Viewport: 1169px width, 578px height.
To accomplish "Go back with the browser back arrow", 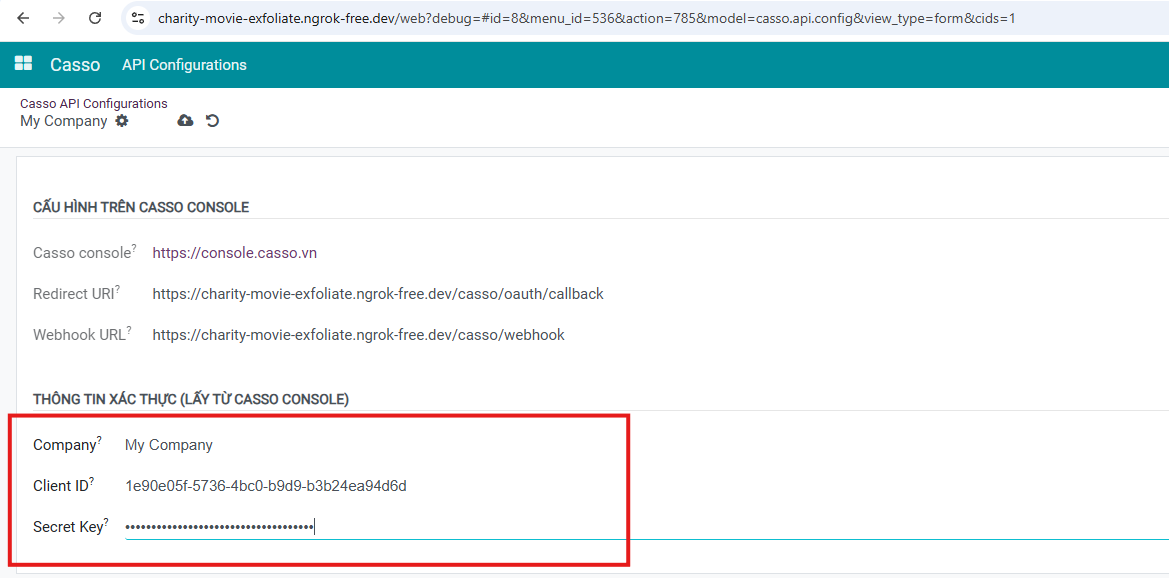I will [23, 19].
